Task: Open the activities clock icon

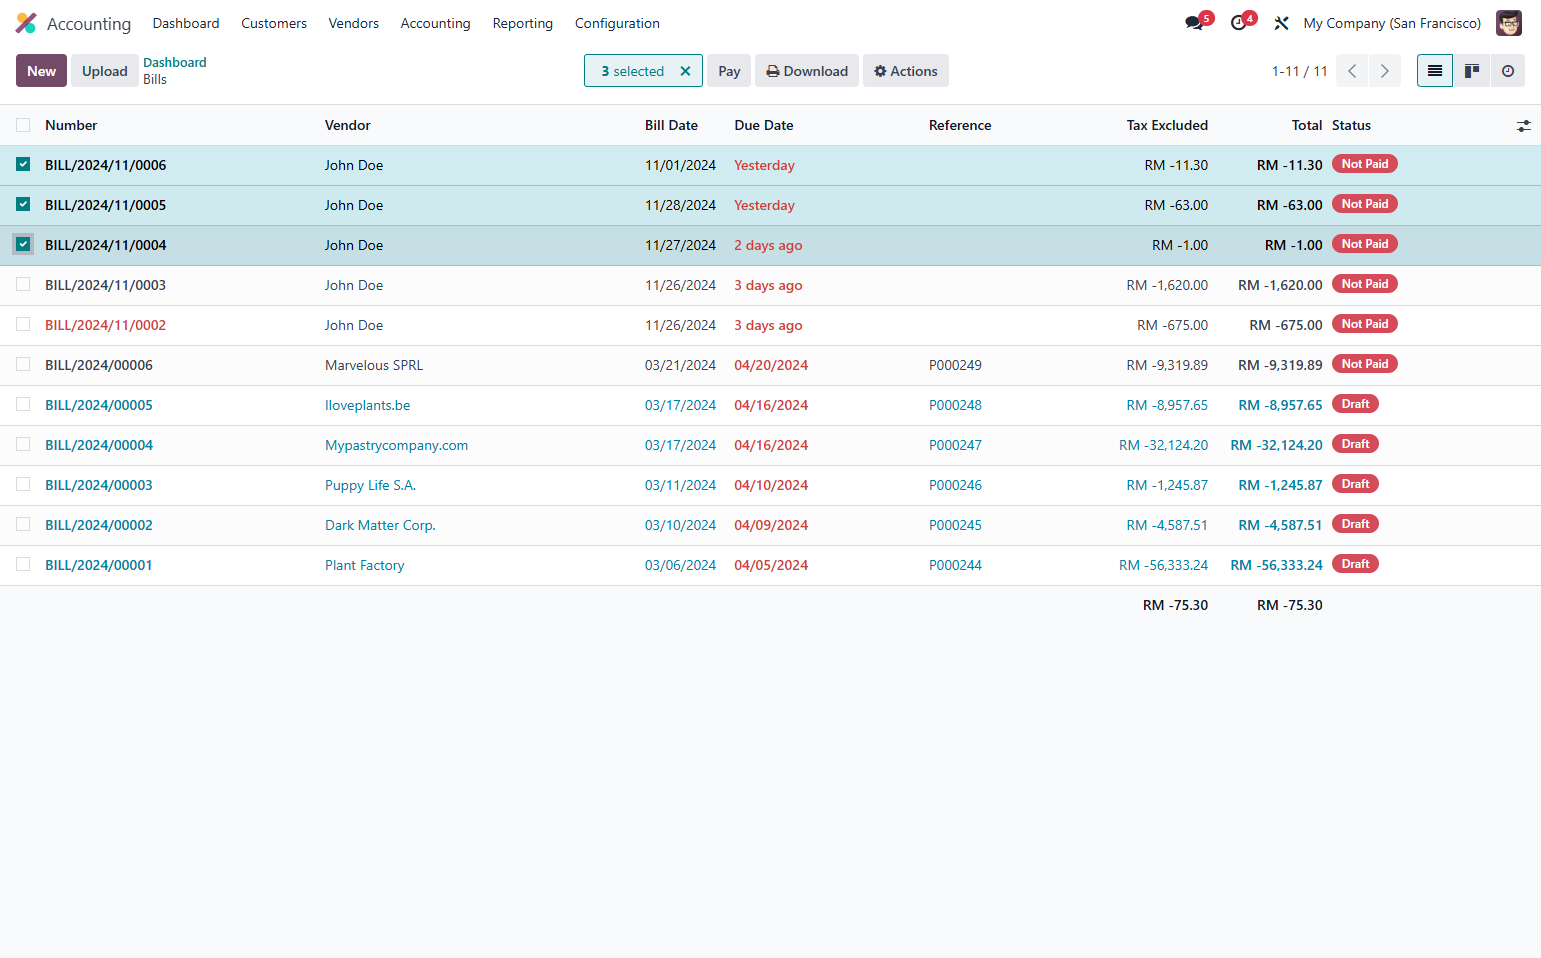Action: pyautogui.click(x=1238, y=23)
